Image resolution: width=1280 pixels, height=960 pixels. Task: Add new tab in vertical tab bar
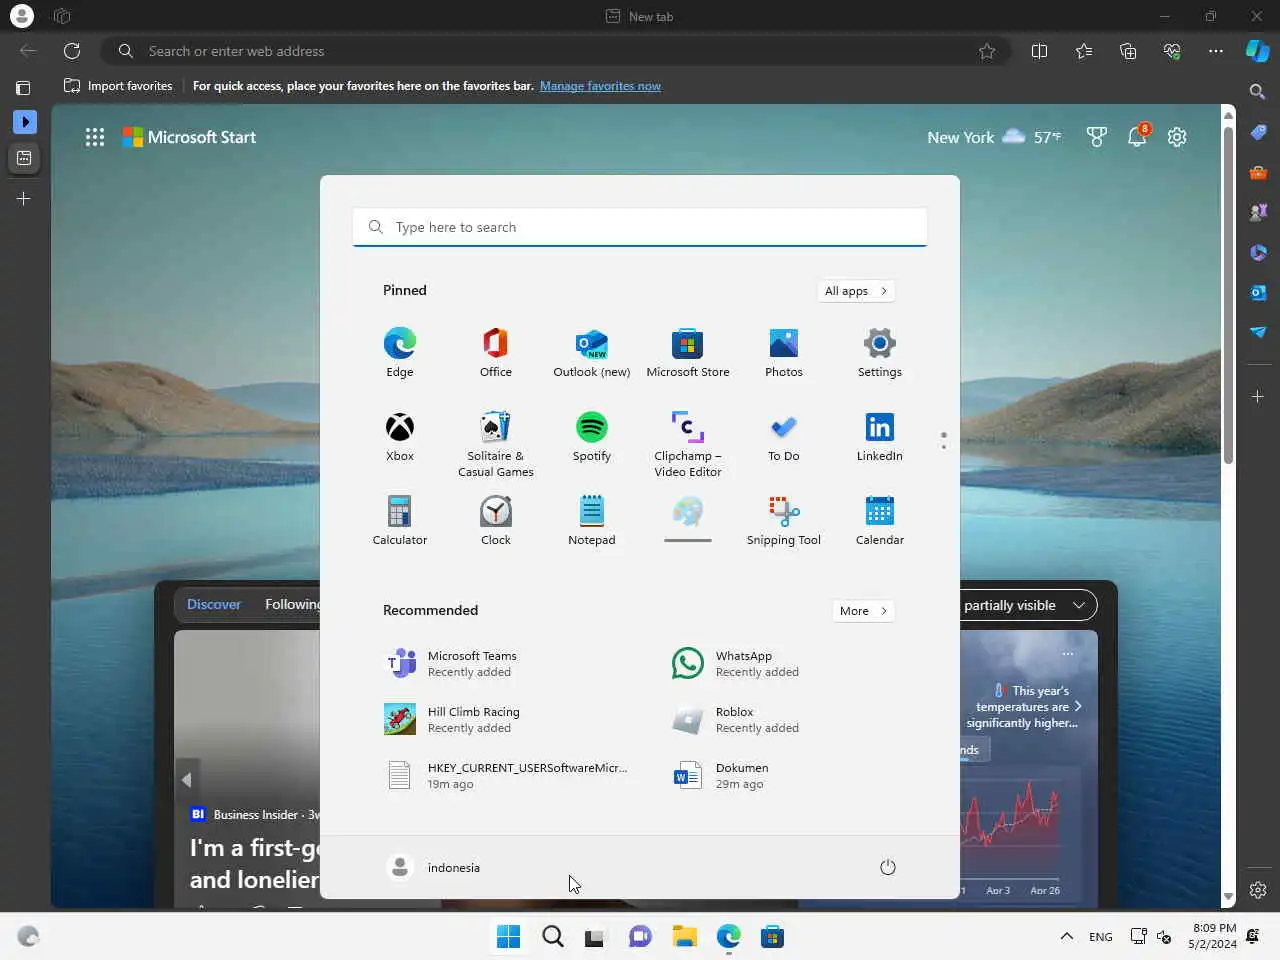tap(24, 199)
